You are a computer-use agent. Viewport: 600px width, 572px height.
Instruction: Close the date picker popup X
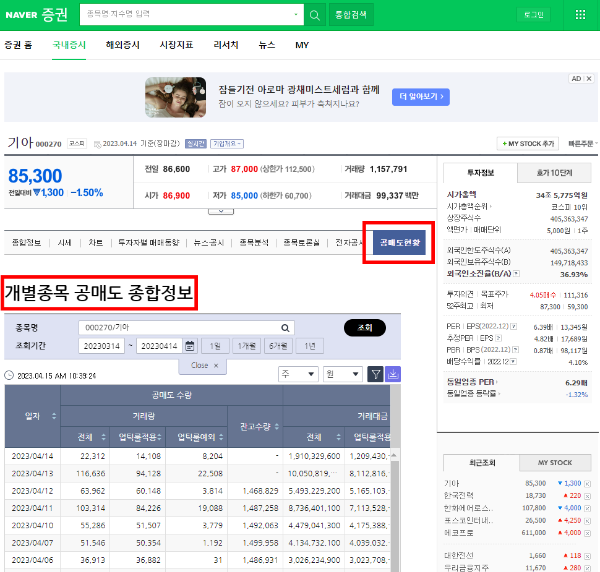coord(216,365)
